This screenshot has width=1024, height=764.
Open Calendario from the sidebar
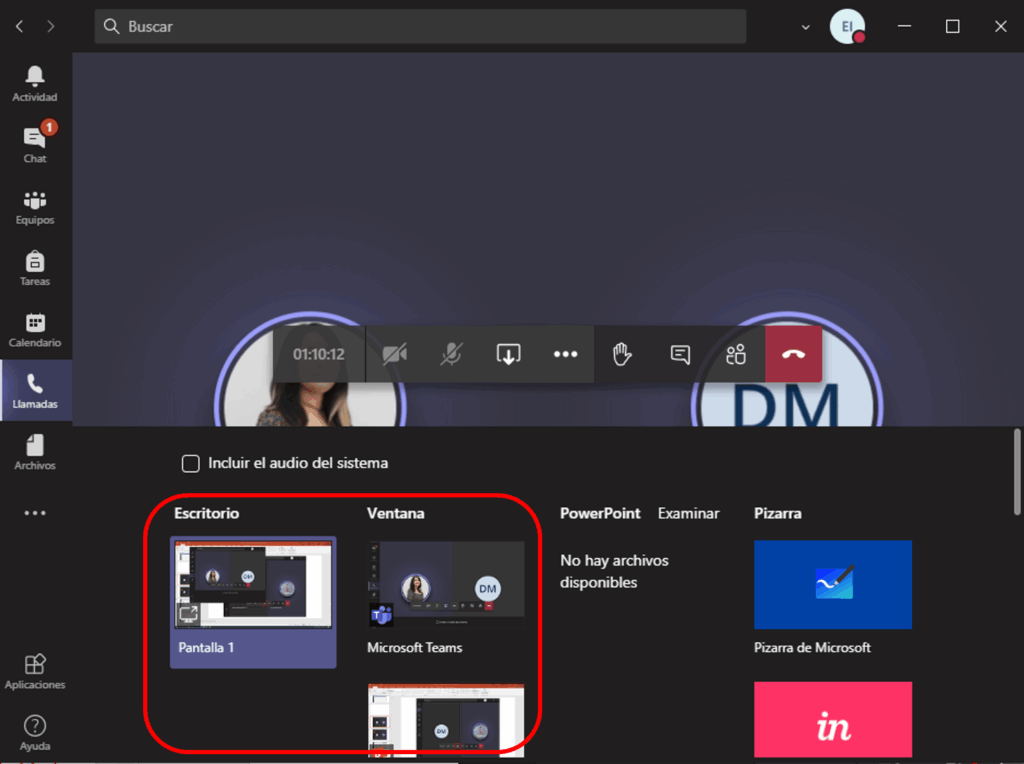35,330
